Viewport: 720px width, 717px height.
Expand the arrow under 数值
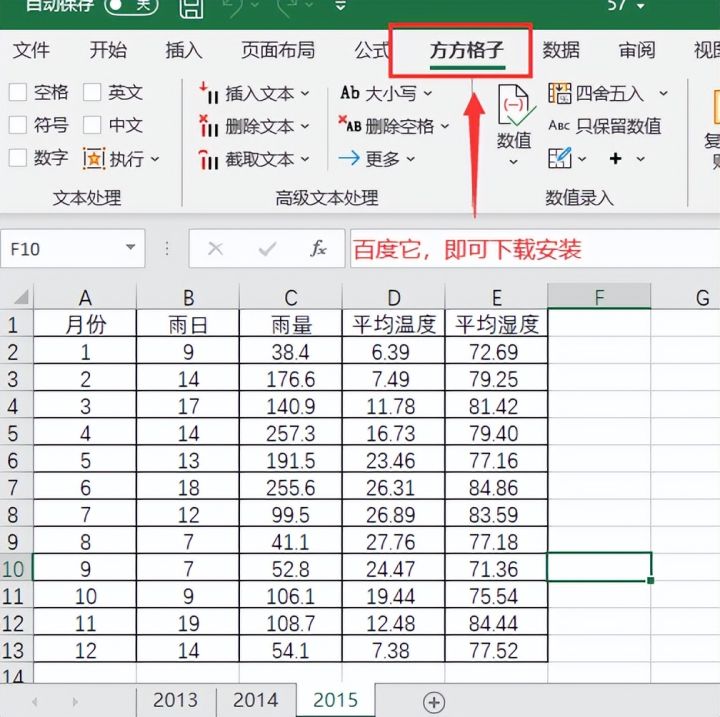pyautogui.click(x=514, y=162)
